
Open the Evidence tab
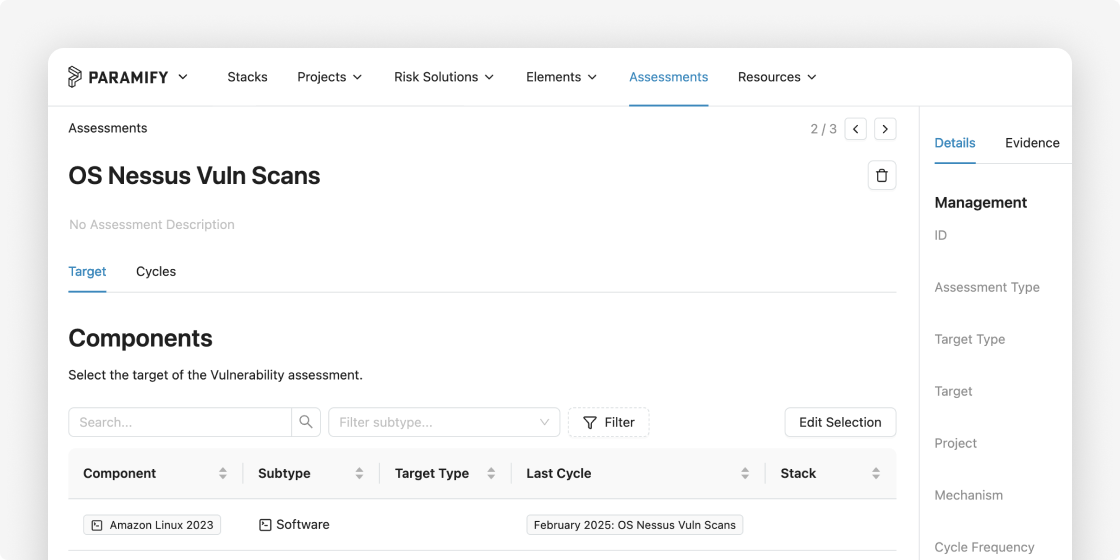(1032, 143)
